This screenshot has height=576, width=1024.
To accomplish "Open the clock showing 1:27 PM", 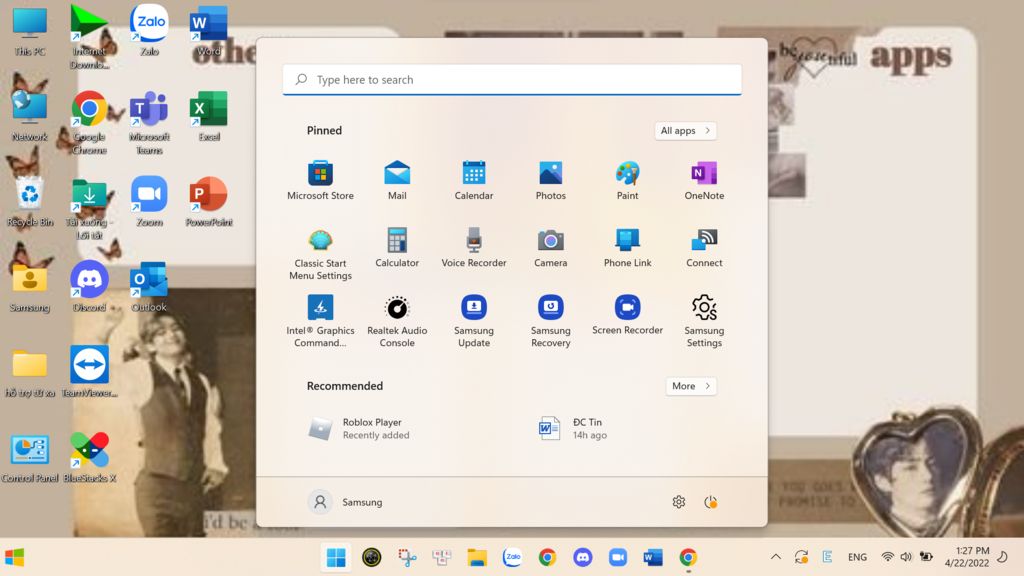I will 967,557.
